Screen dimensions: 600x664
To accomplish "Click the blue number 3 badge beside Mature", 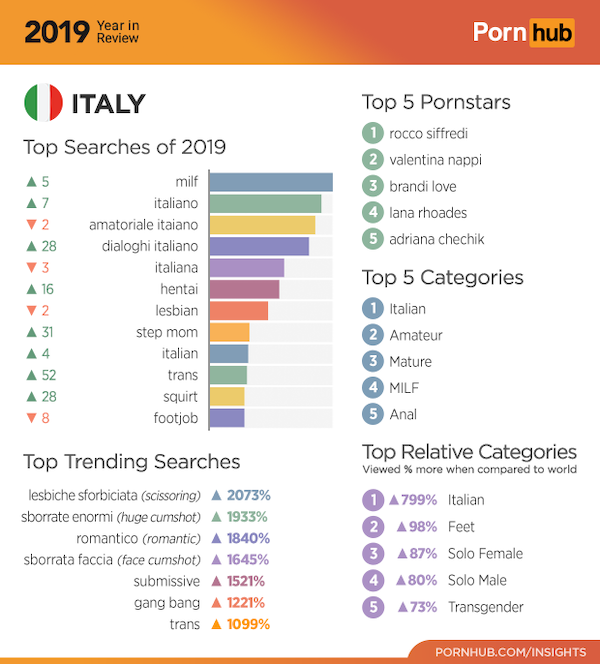I will [372, 361].
